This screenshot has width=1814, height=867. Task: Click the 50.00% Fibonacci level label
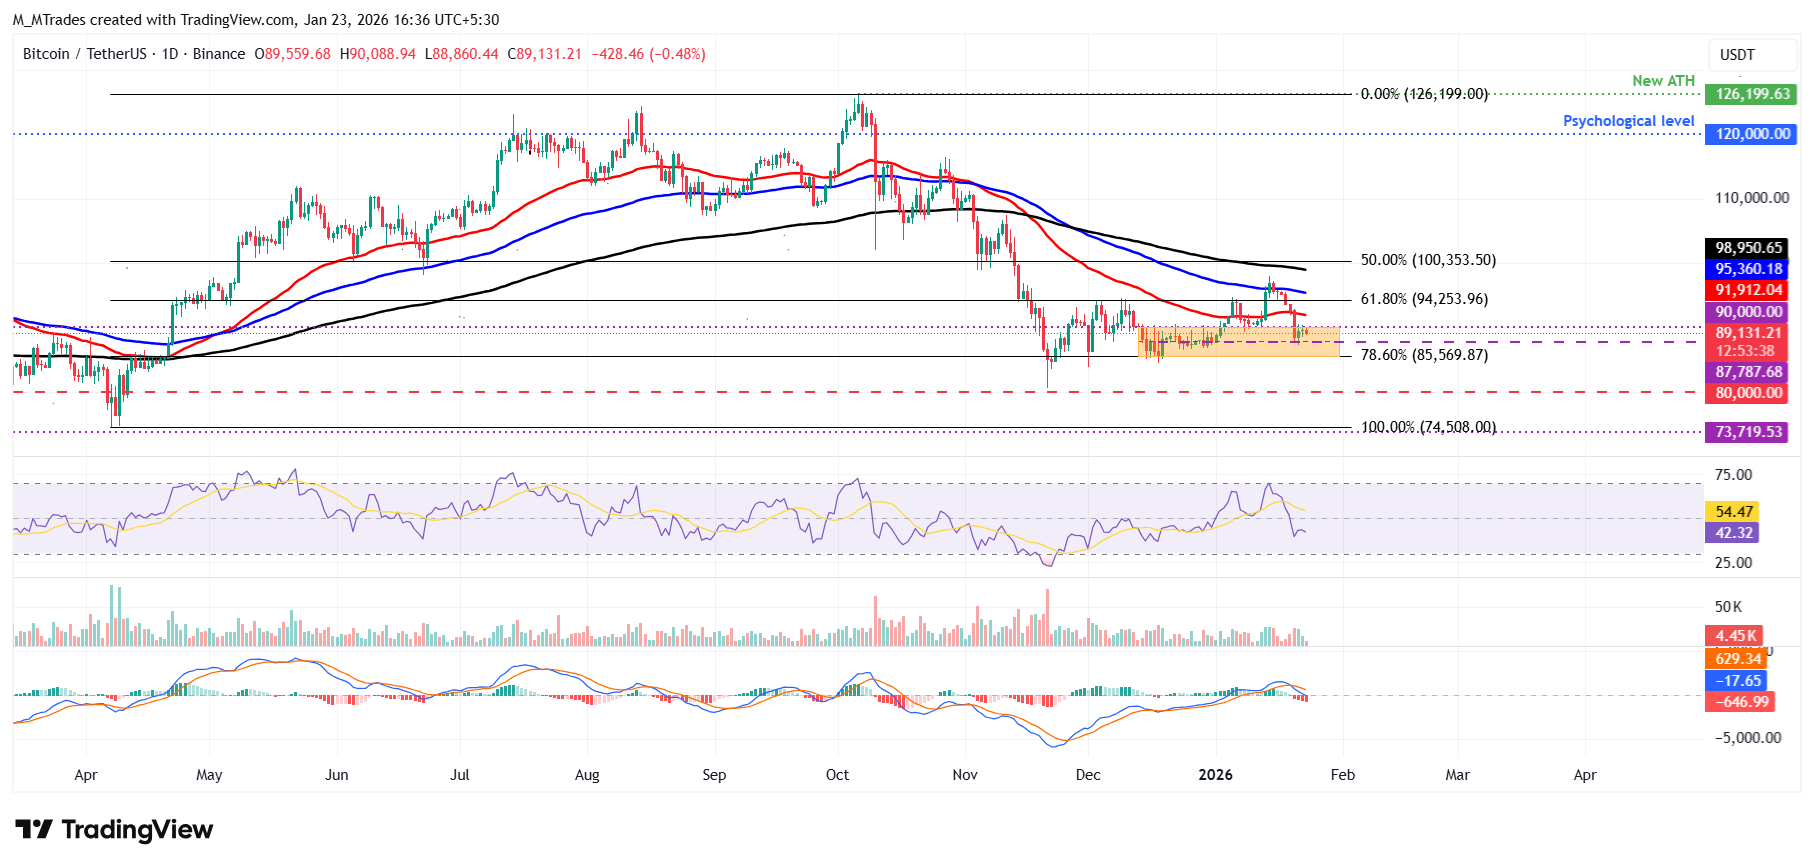tap(1428, 260)
